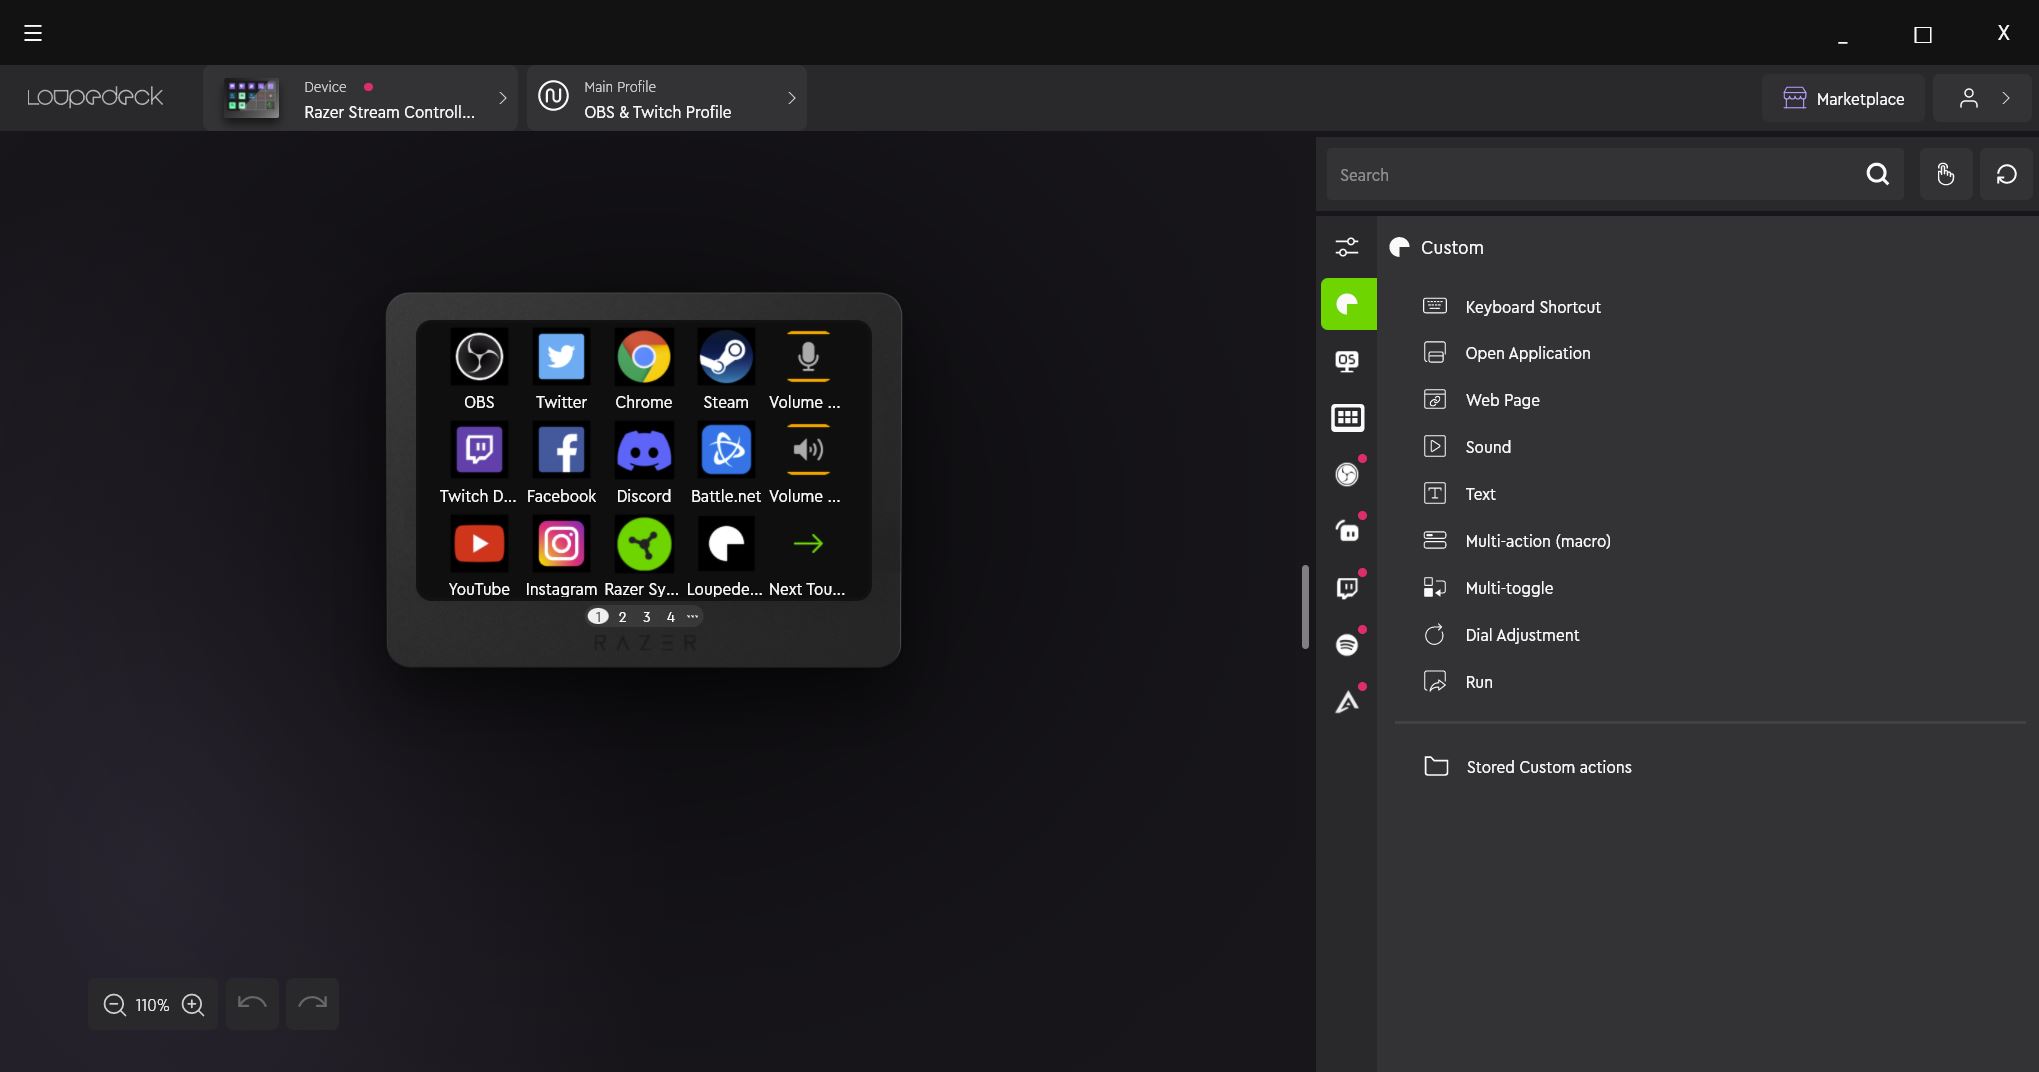The width and height of the screenshot is (2039, 1072).
Task: Select the YouTube touch button
Action: (x=479, y=544)
